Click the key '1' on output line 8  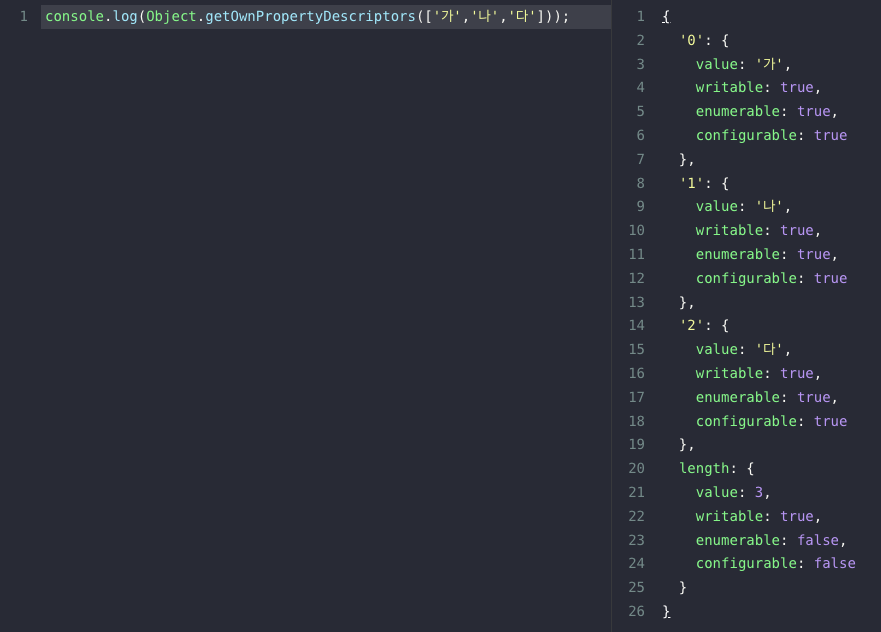coord(692,183)
